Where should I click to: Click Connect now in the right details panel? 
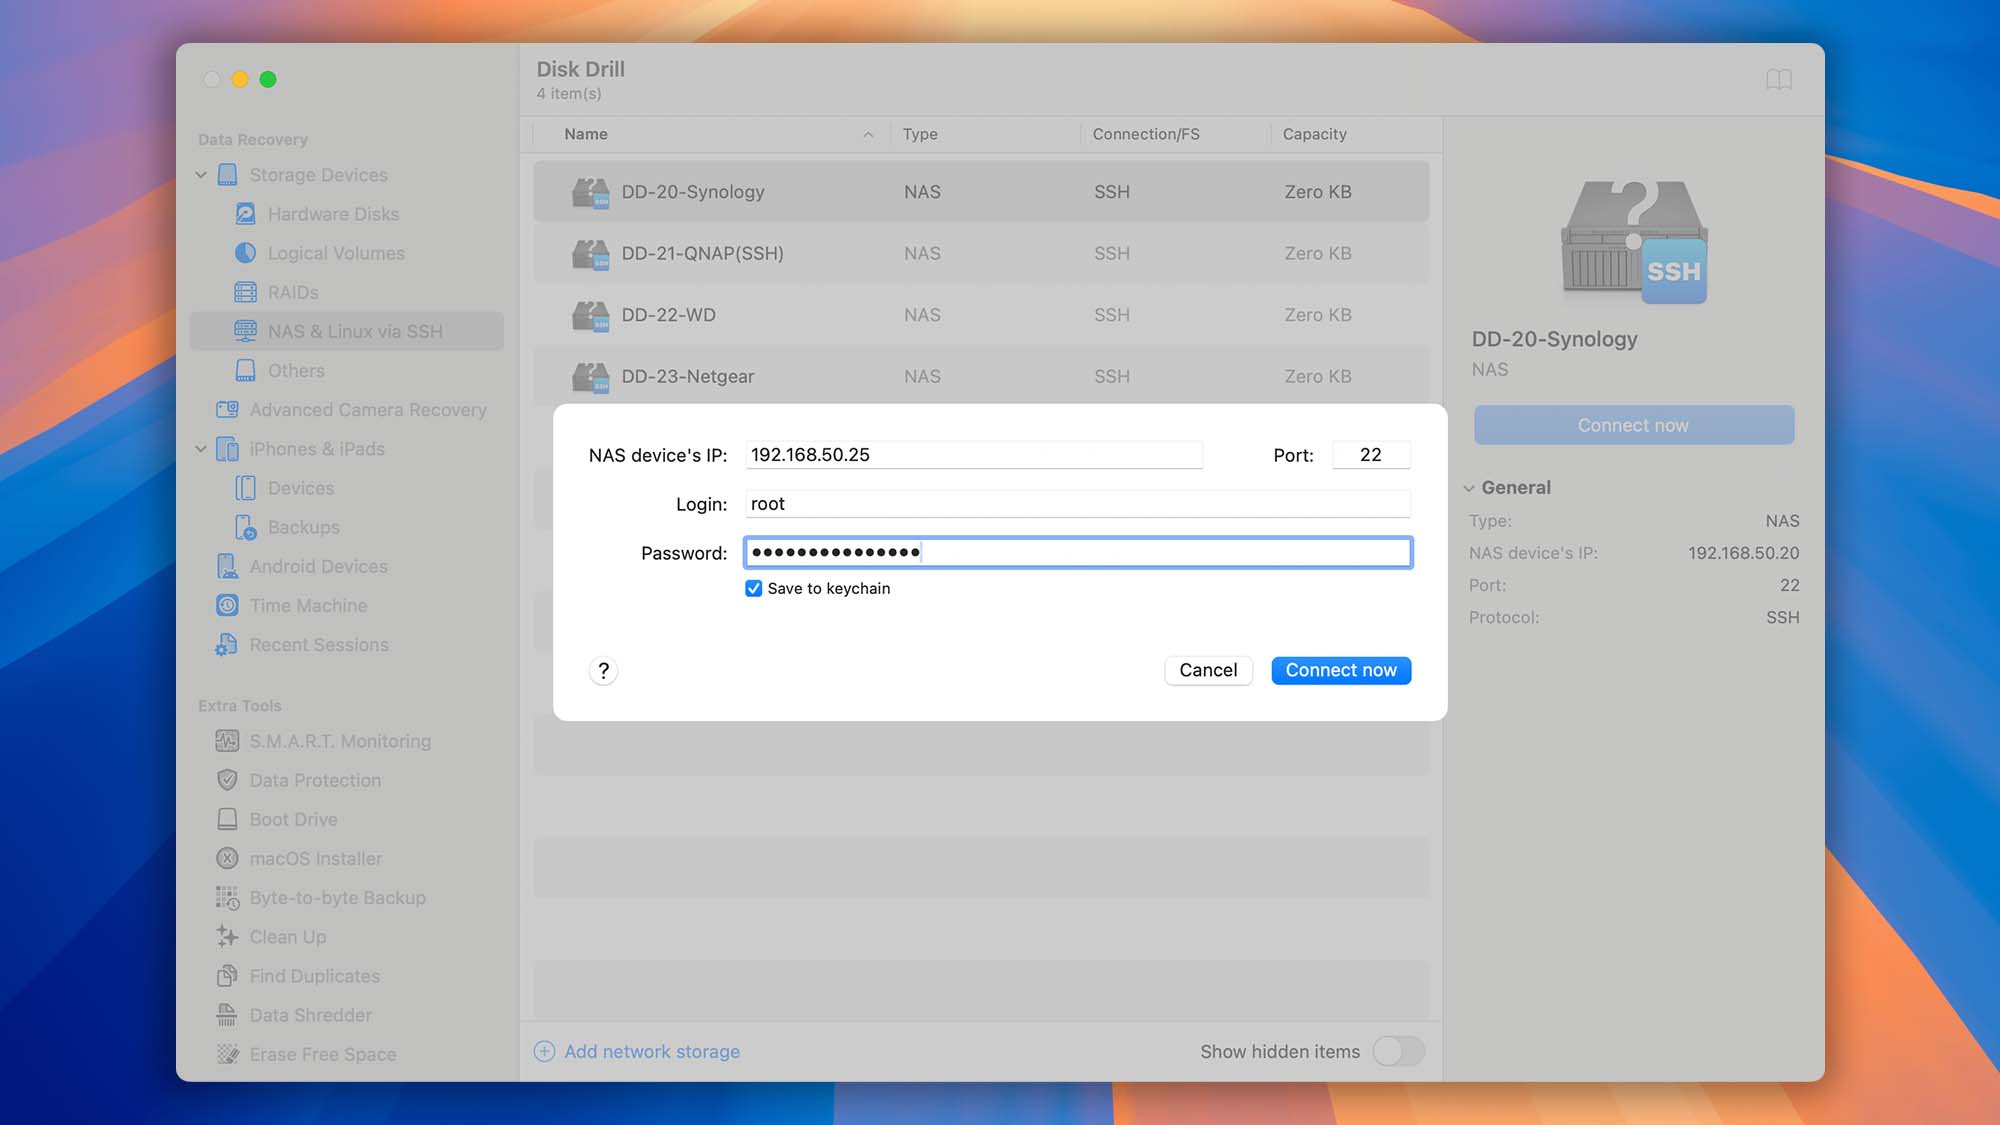tap(1633, 425)
